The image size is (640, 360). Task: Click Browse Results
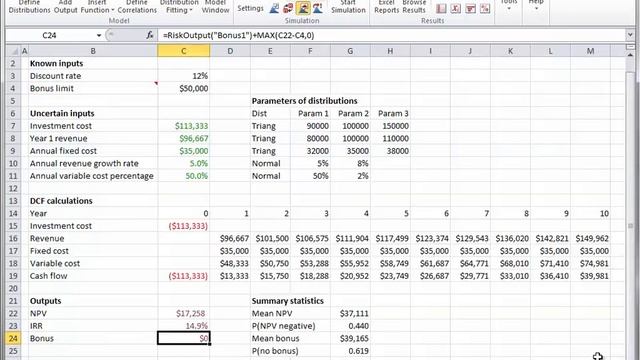(414, 7)
